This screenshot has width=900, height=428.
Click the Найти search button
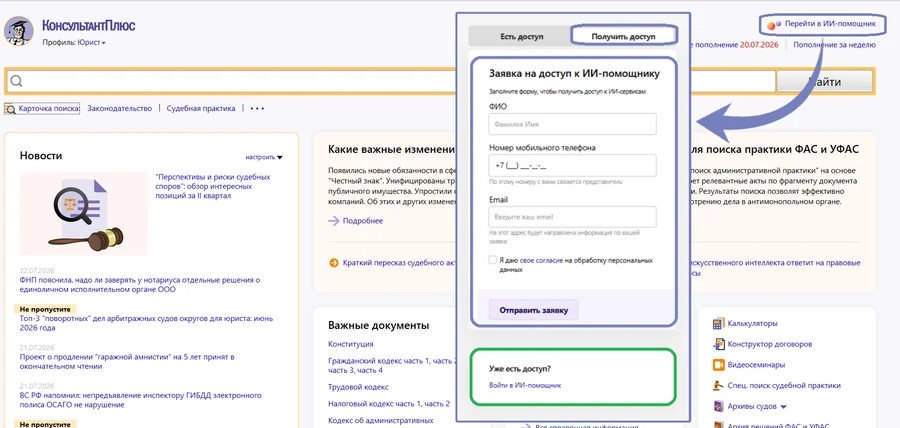coord(825,81)
